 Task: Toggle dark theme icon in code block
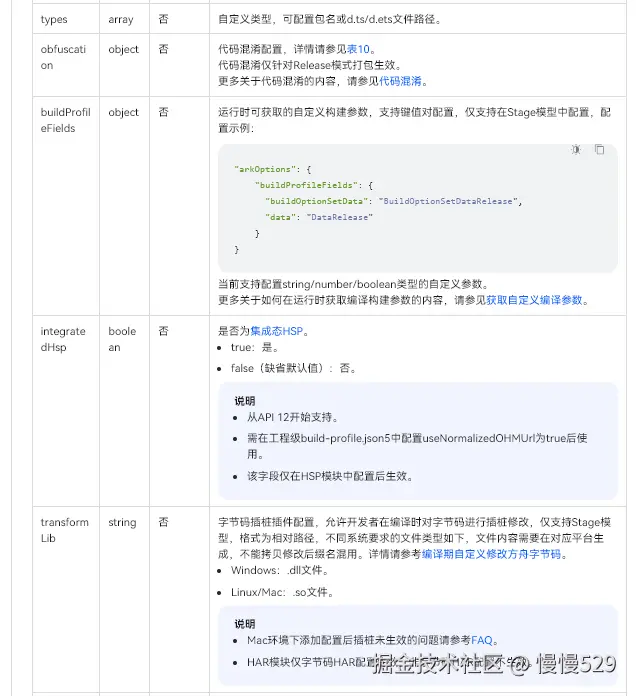point(576,150)
